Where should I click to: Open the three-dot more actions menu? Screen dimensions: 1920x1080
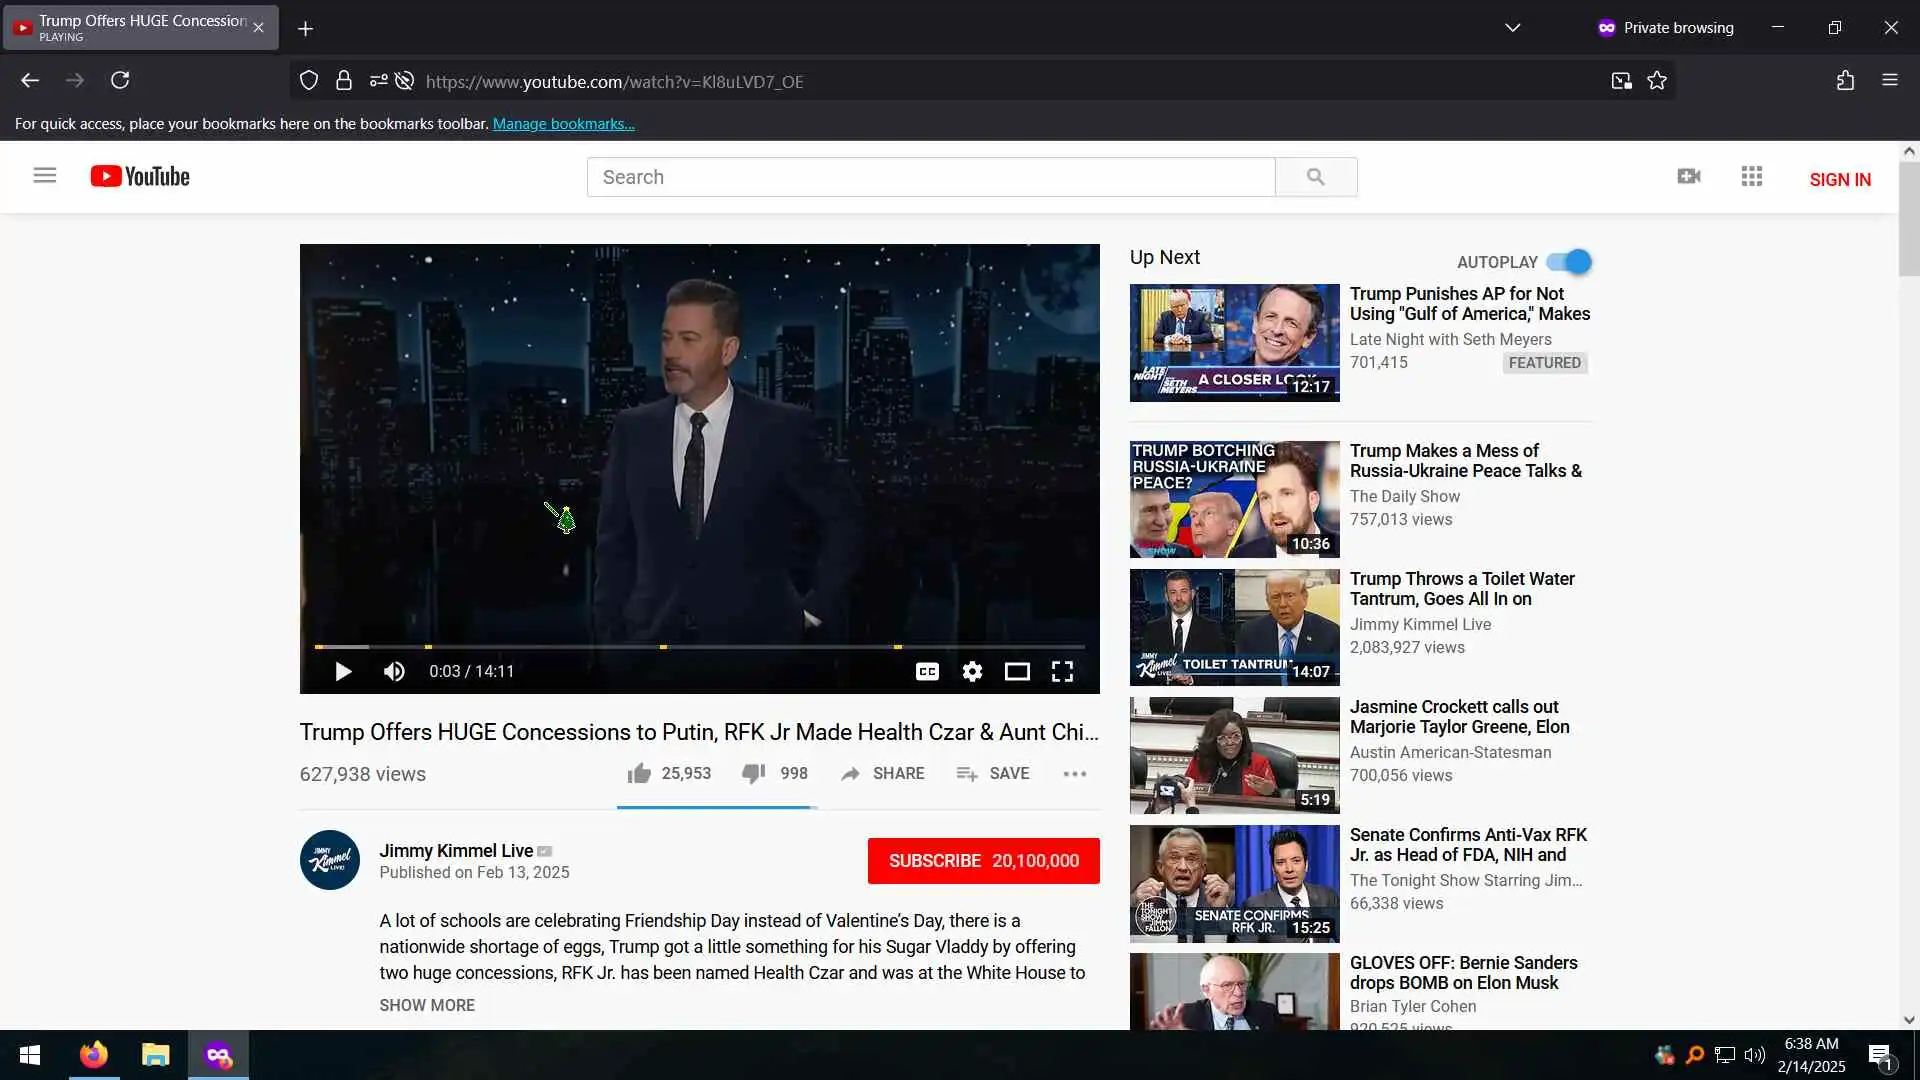tap(1075, 774)
